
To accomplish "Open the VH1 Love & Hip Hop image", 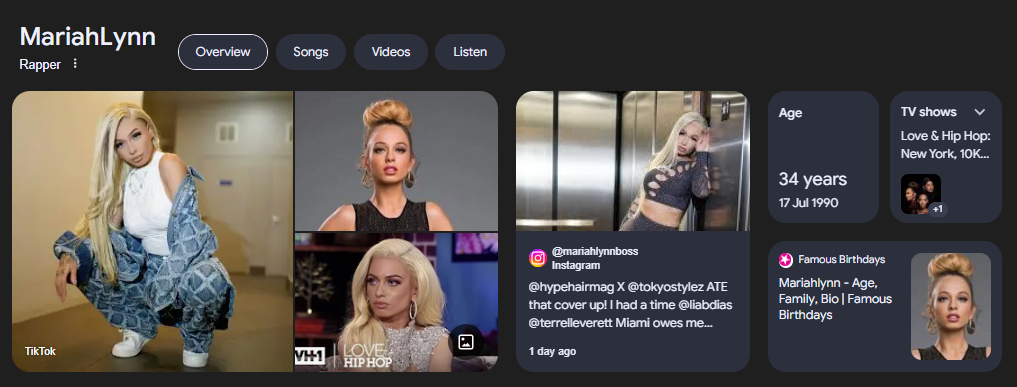I will tap(396, 302).
